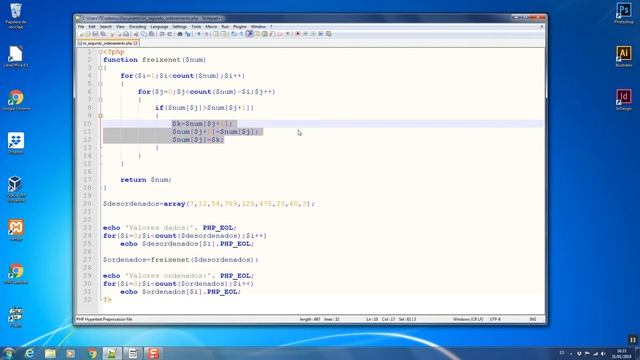The height and width of the screenshot is (360, 640).
Task: Click the Stop recording macro icon
Action: (x=305, y=34)
